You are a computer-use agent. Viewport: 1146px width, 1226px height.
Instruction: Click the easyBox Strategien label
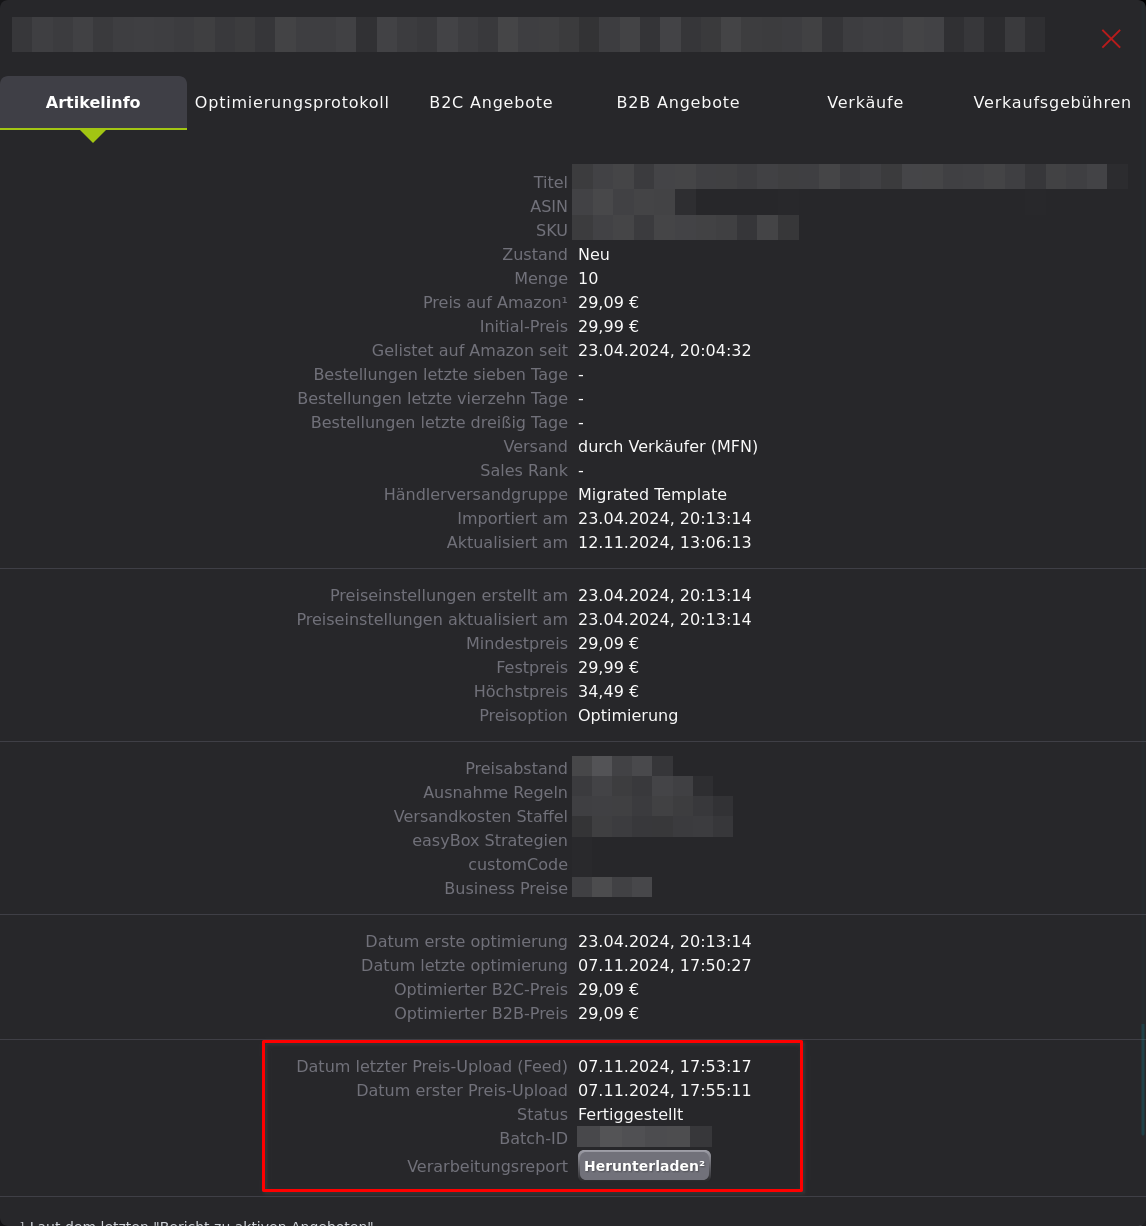click(490, 840)
